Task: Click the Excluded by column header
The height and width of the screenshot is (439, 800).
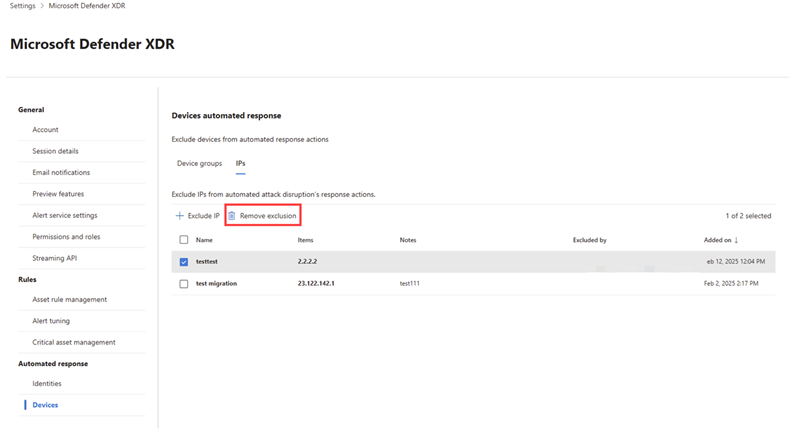Action: click(x=590, y=240)
